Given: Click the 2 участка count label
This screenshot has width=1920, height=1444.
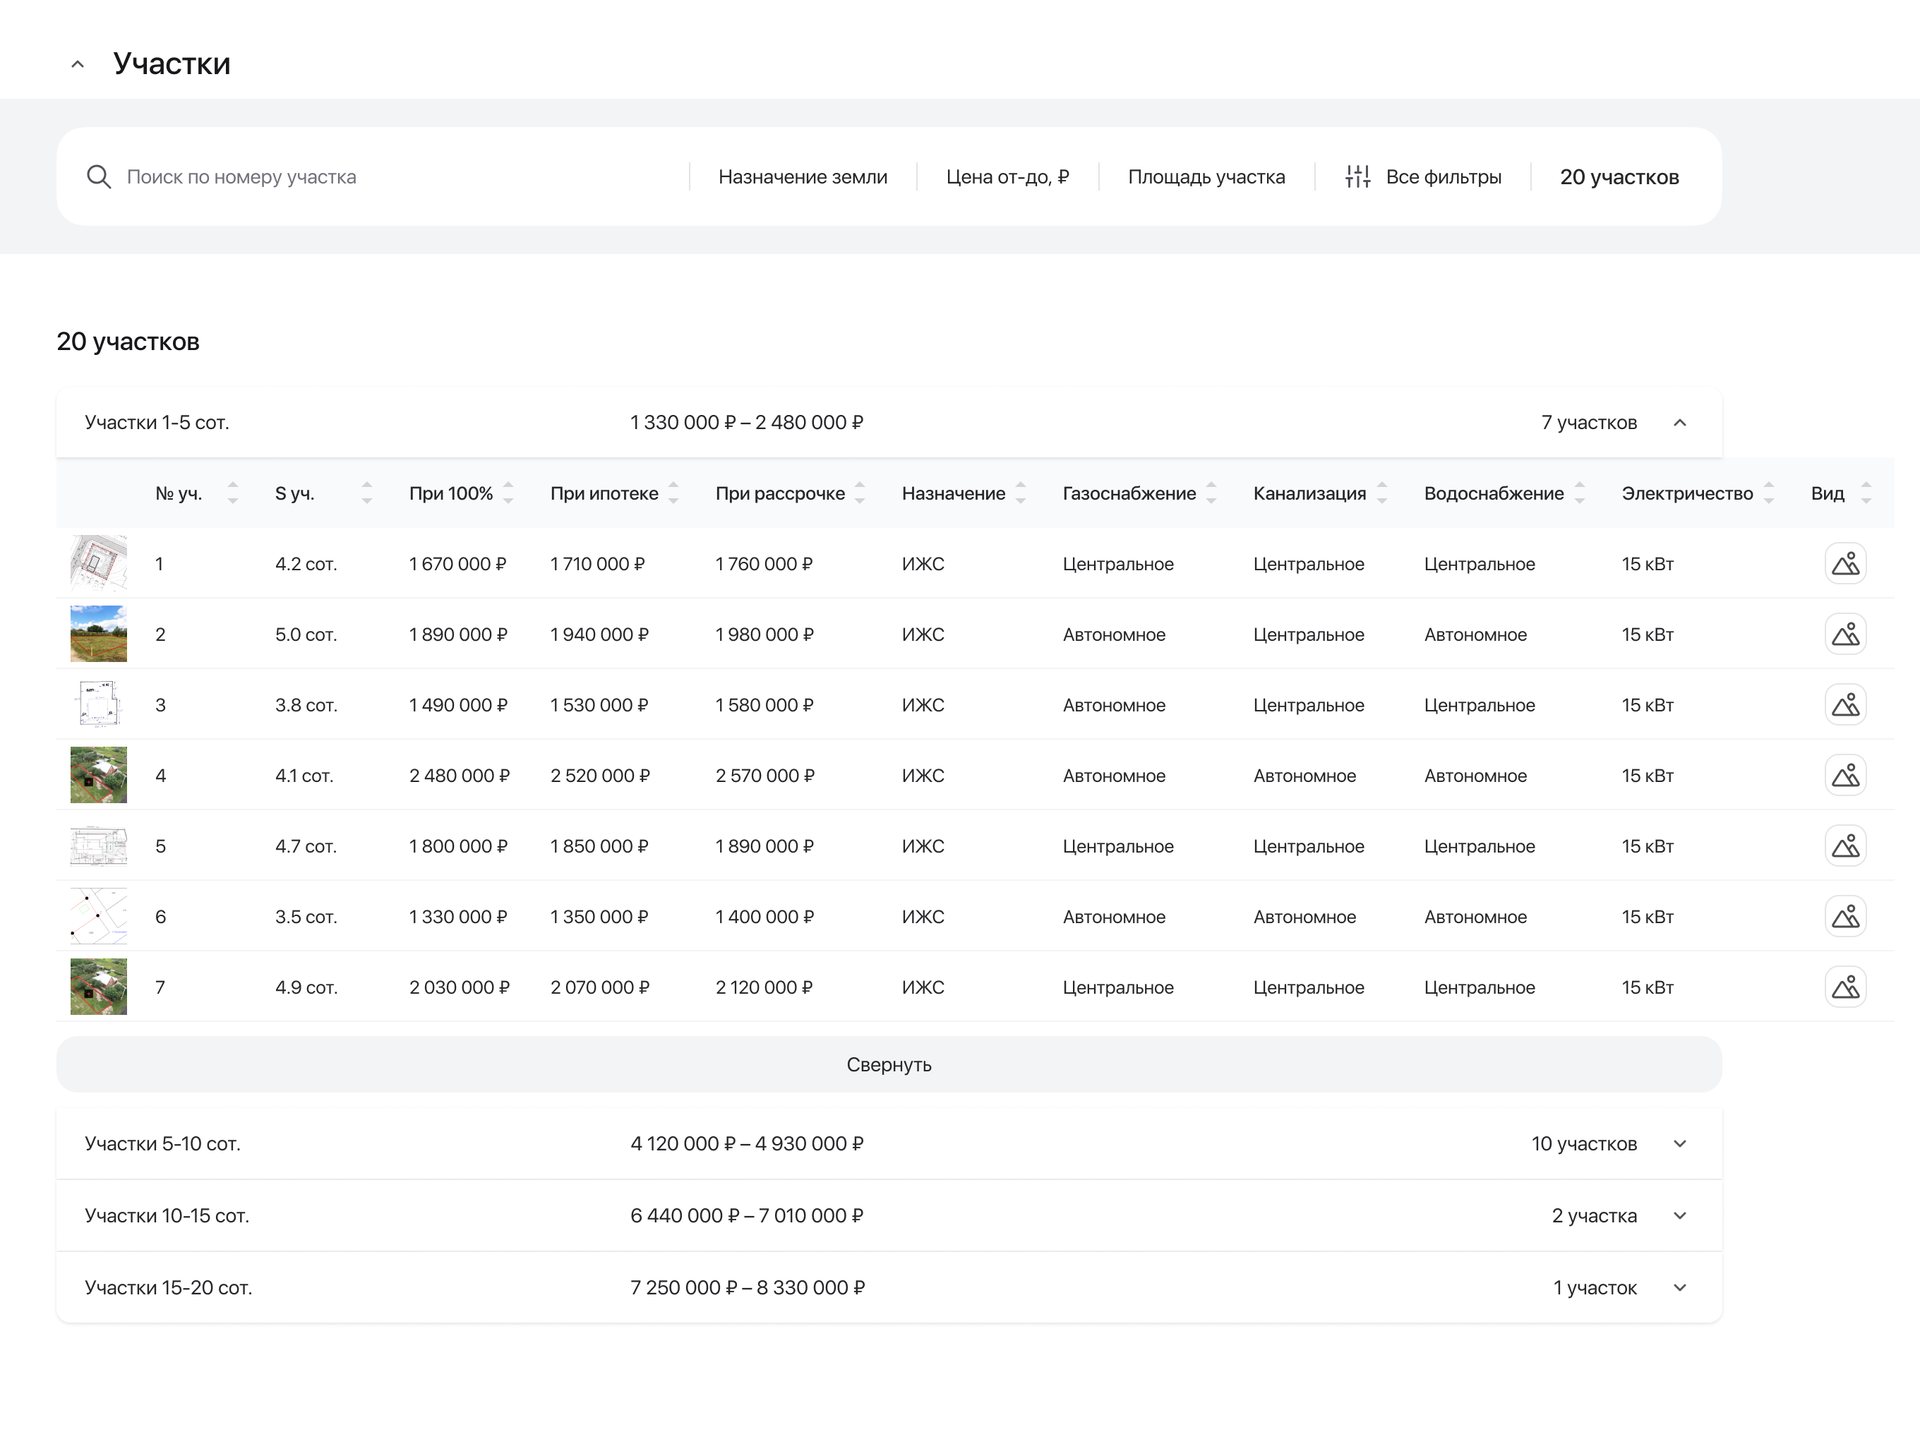Looking at the screenshot, I should pos(1594,1216).
